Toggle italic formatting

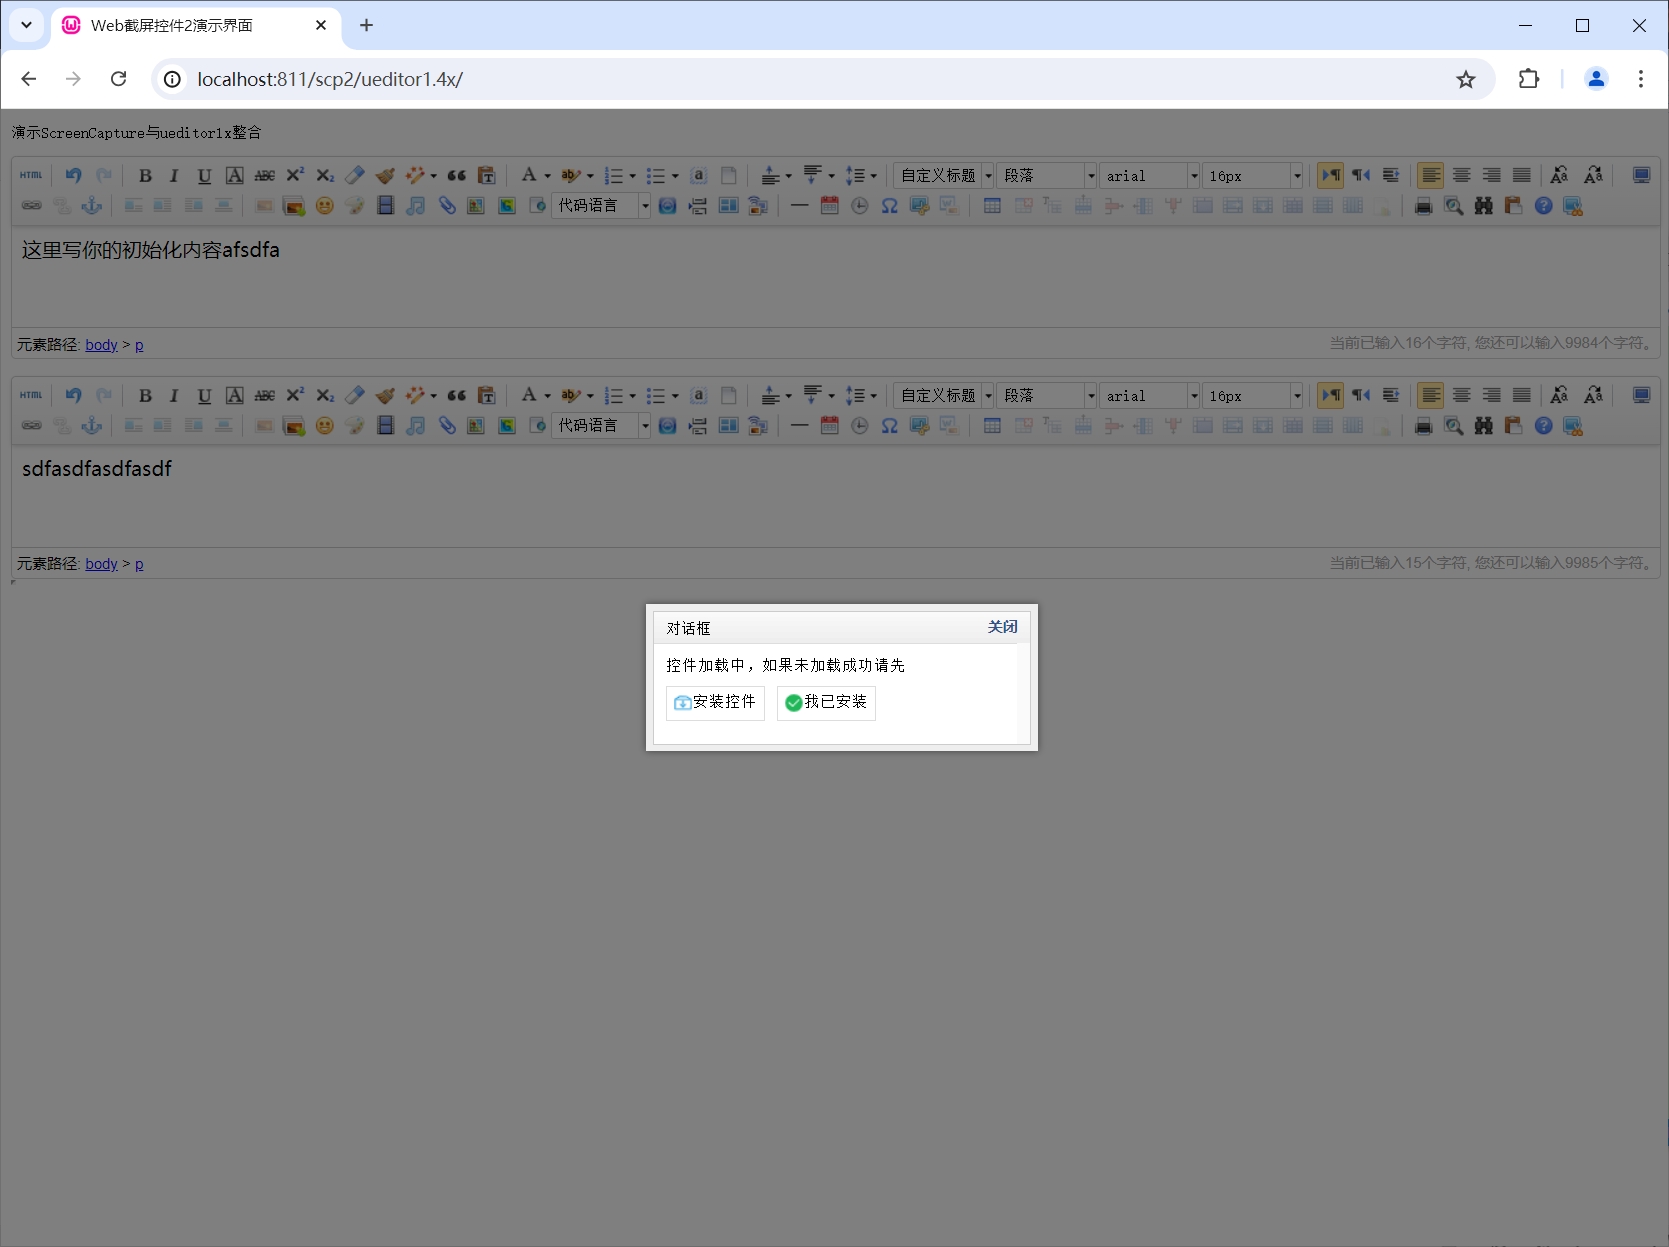click(x=175, y=175)
